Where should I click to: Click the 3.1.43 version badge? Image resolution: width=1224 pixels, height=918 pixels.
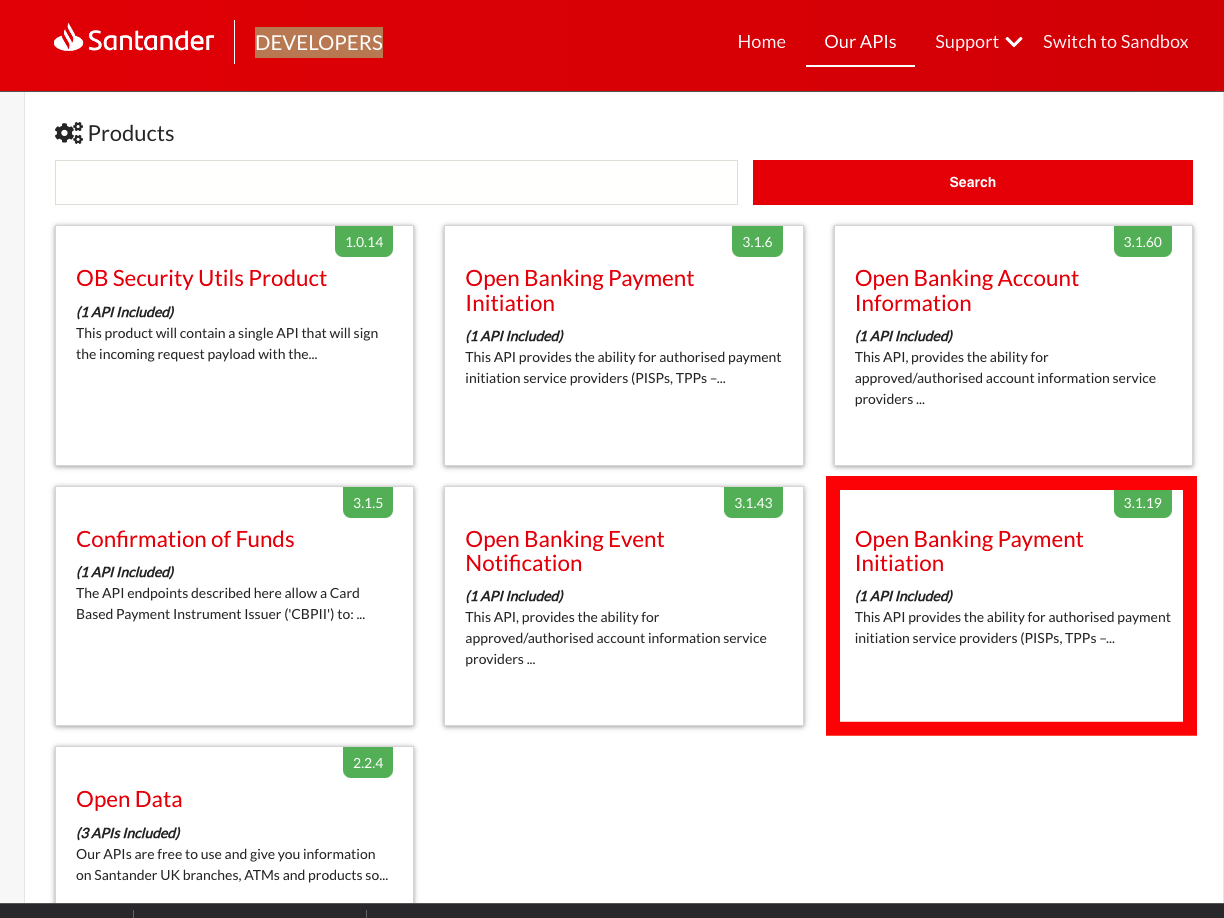pos(753,503)
